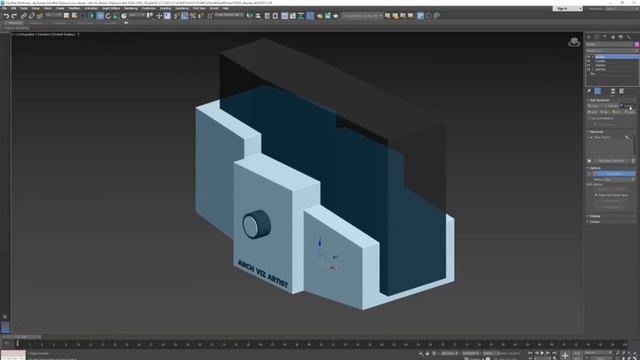
Task: Open the reference coordinate system dropdown
Action: coord(137,16)
